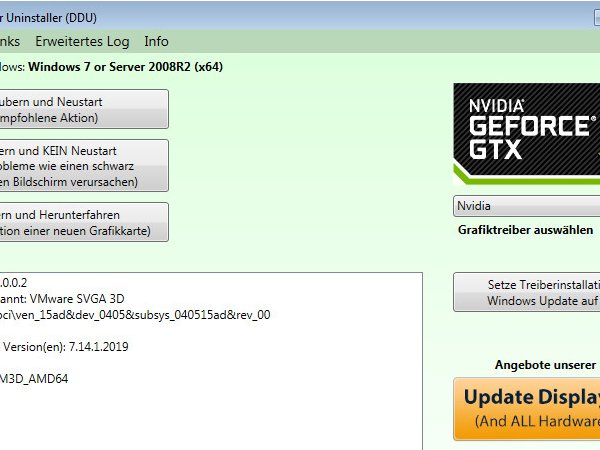Image resolution: width=600 pixels, height=450 pixels.
Task: Open the partially visible Links menu
Action: click(x=10, y=41)
